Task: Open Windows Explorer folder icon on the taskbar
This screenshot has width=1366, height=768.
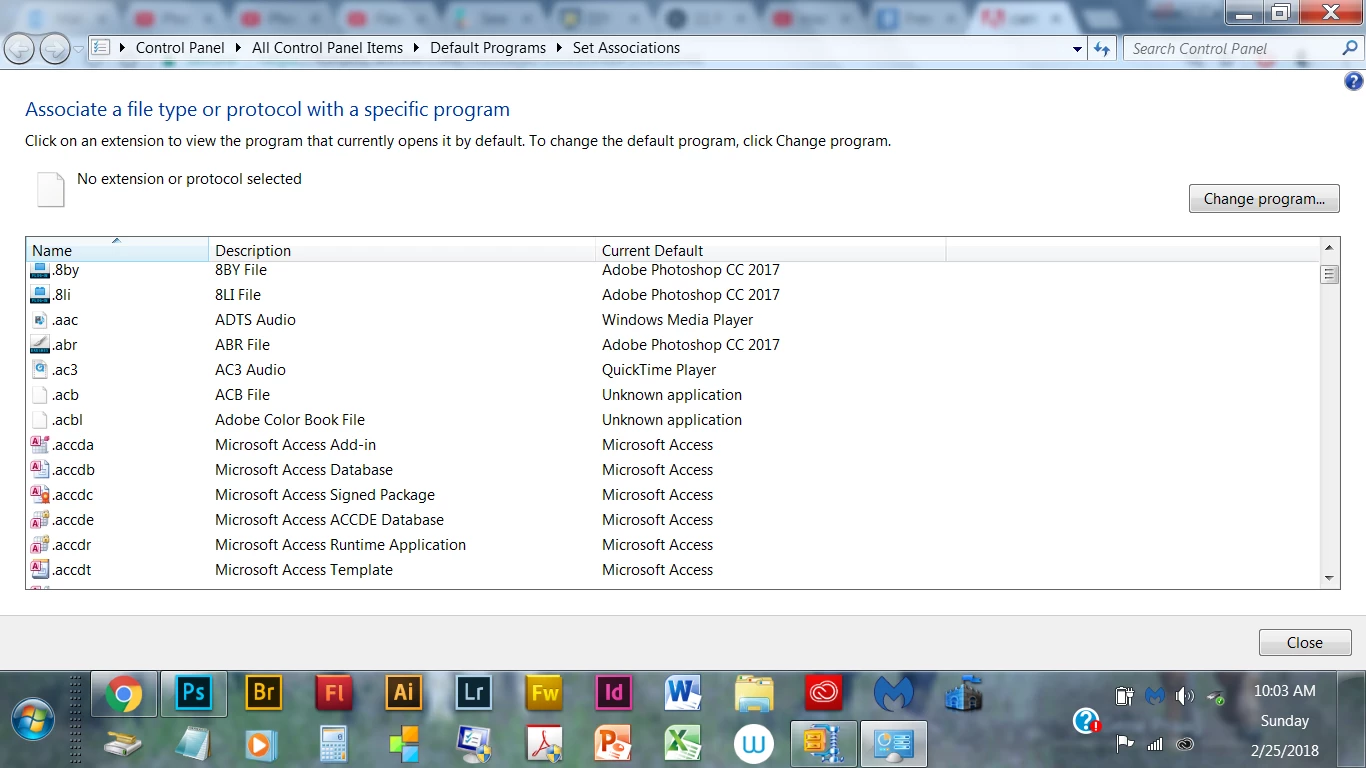Action: click(754, 693)
